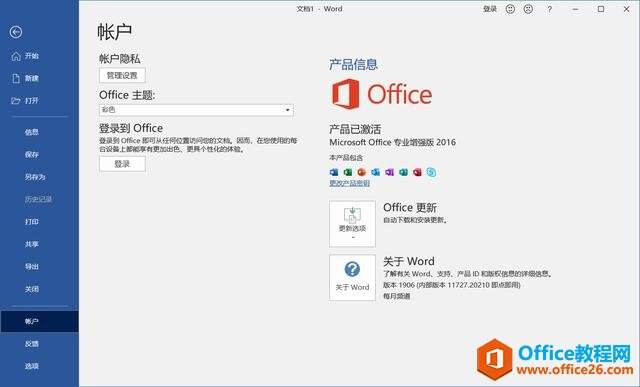Select 共享 in the sidebar

point(31,244)
